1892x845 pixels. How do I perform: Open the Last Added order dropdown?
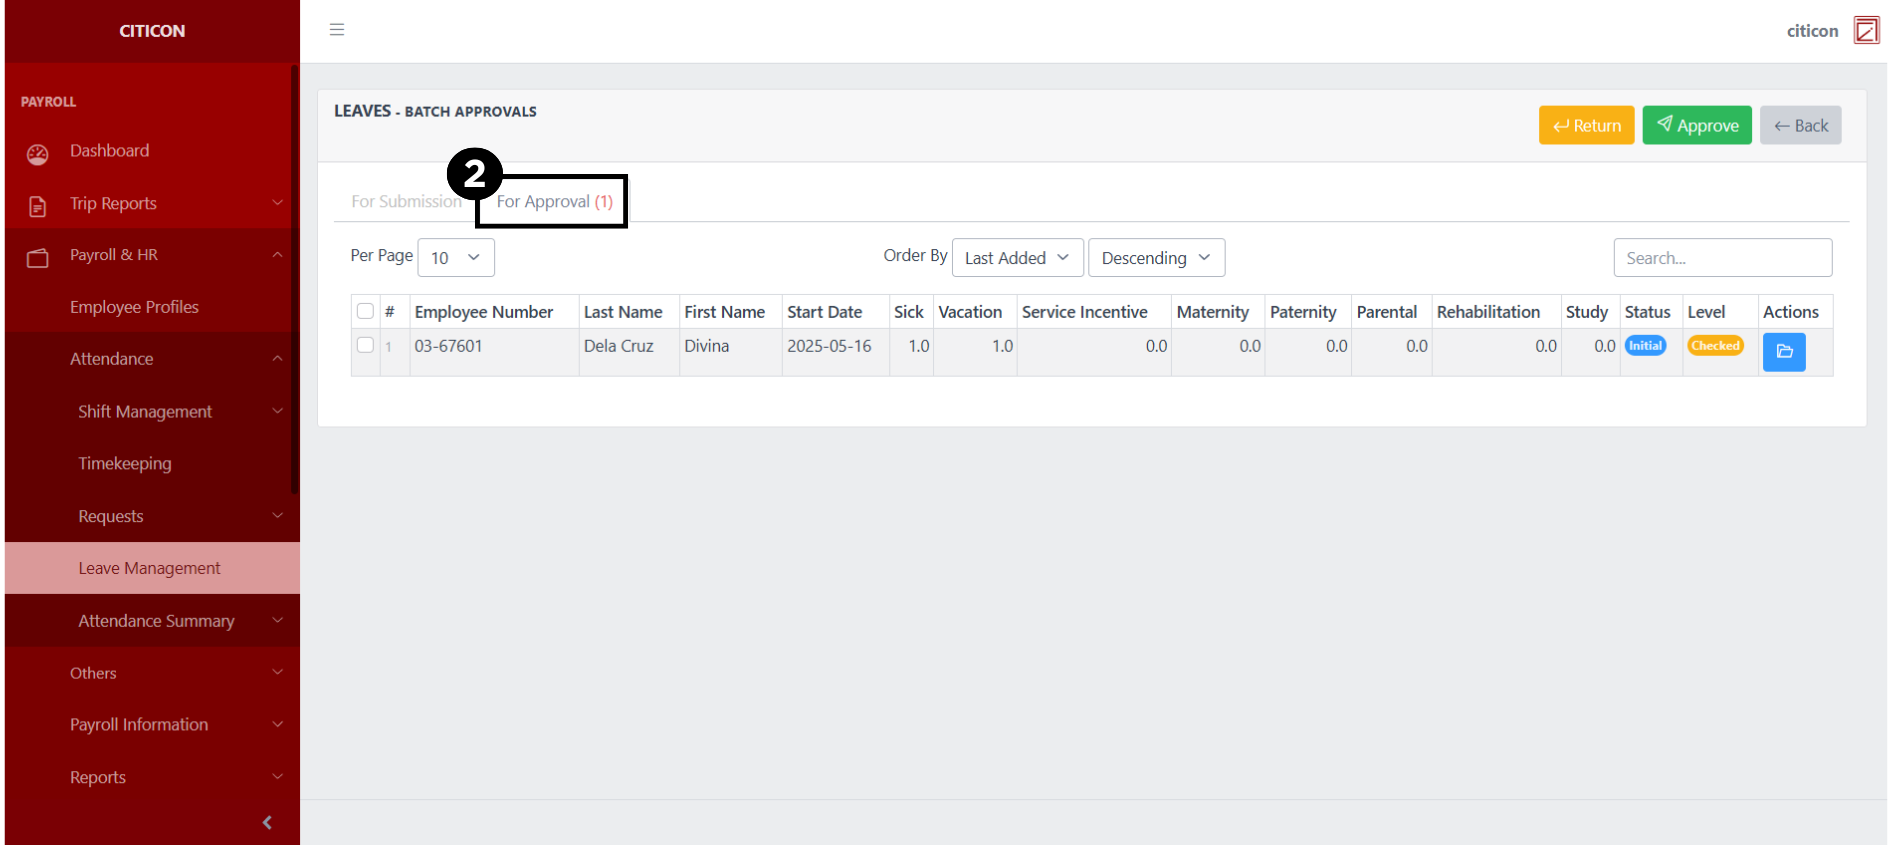pos(1016,258)
